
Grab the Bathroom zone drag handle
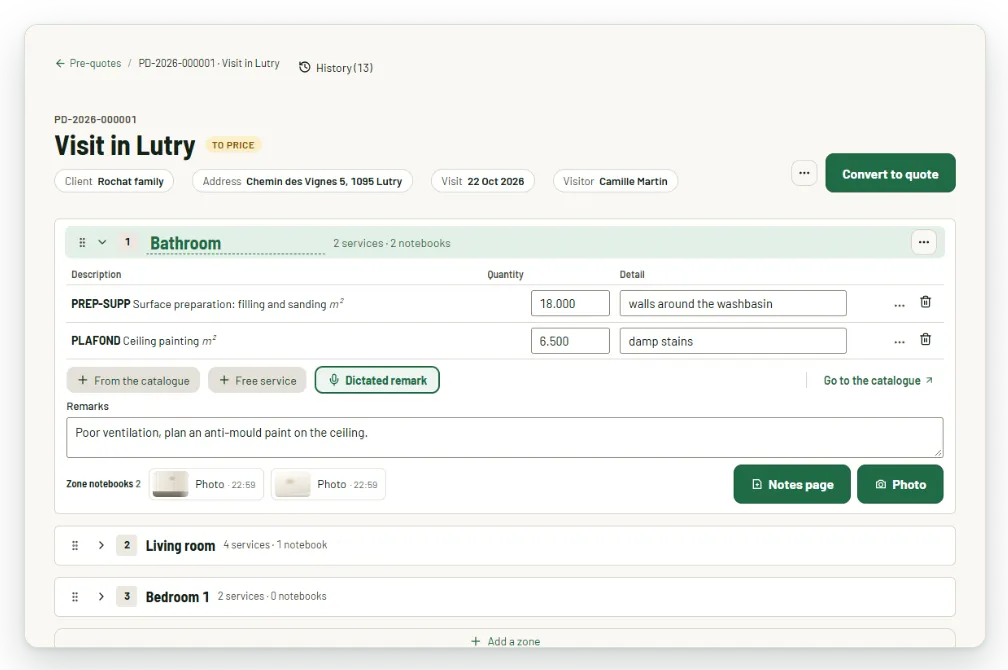82,242
